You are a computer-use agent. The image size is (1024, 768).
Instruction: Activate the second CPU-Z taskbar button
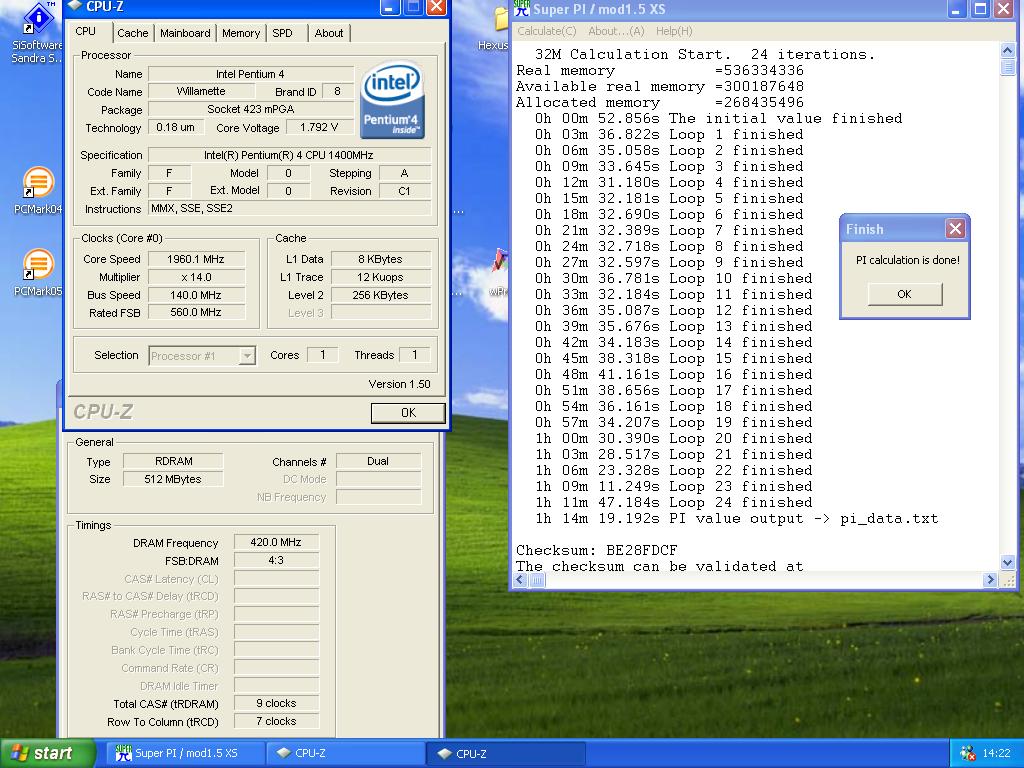(x=505, y=753)
